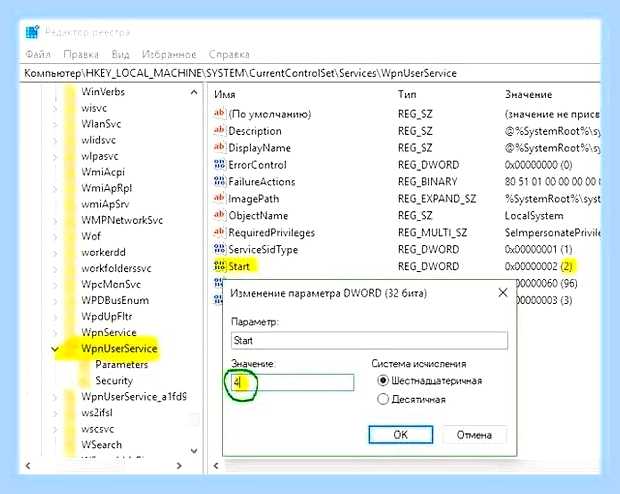Screen dimensions: 620x494
Task: Click the Значение column header
Action: 528,95
